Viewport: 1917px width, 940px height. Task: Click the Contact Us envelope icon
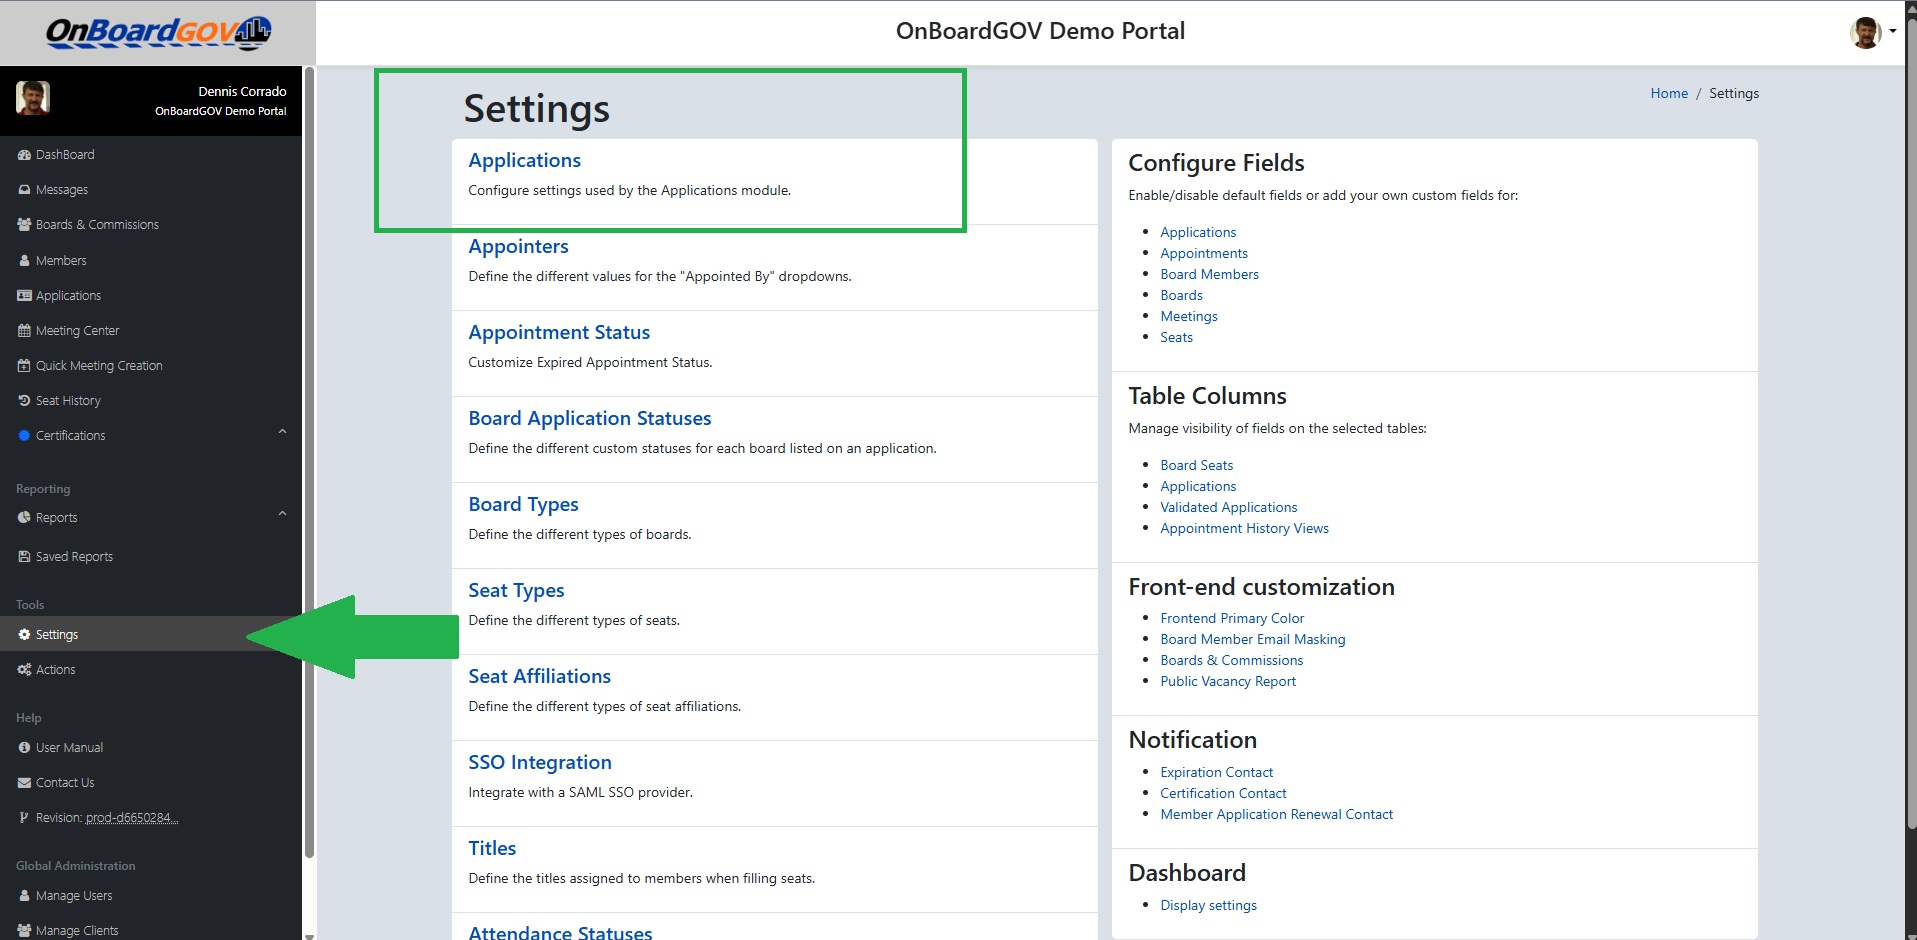pyautogui.click(x=24, y=783)
